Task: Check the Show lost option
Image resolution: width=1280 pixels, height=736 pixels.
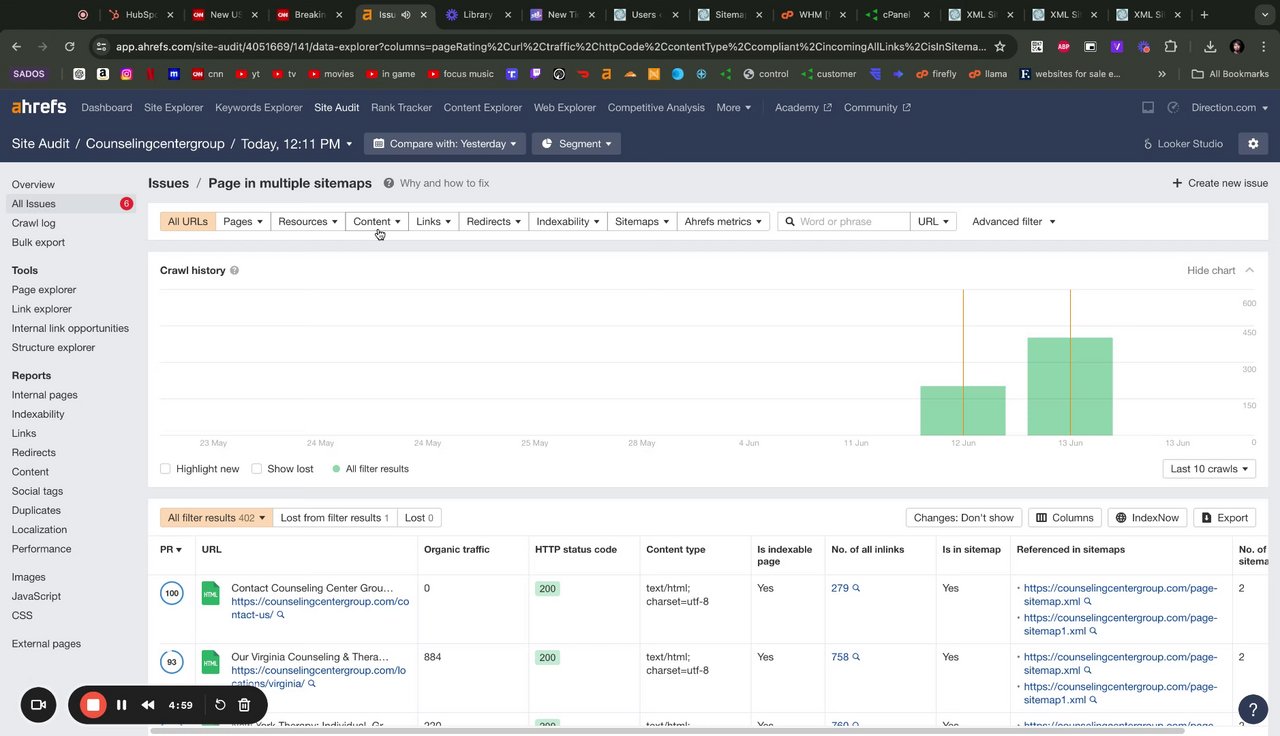Action: [257, 469]
